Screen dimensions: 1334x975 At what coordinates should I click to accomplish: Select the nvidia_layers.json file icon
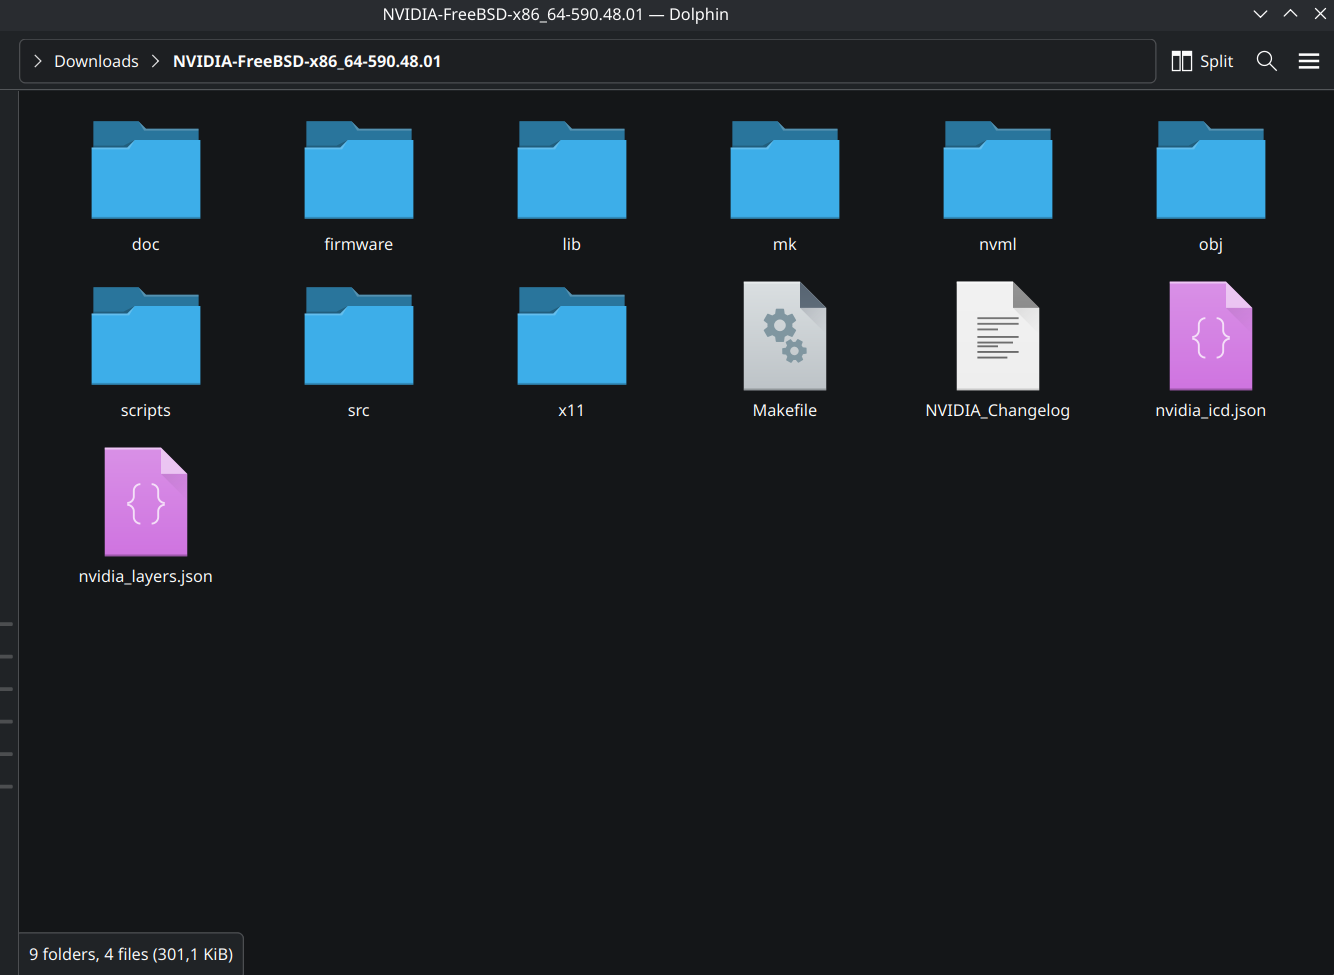tap(146, 502)
